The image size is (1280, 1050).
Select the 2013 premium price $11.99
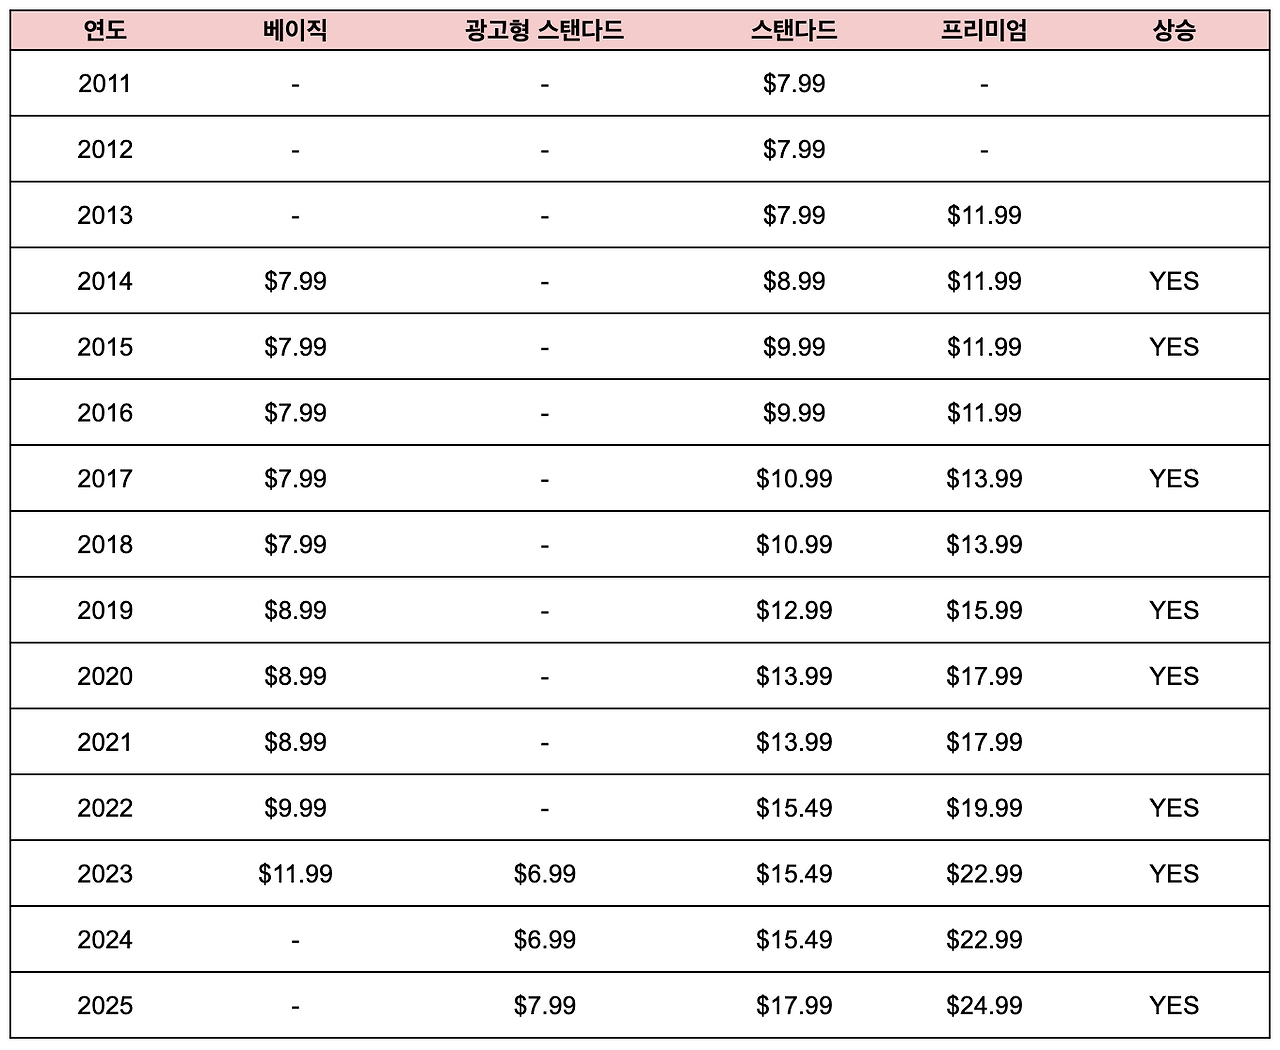point(984,215)
